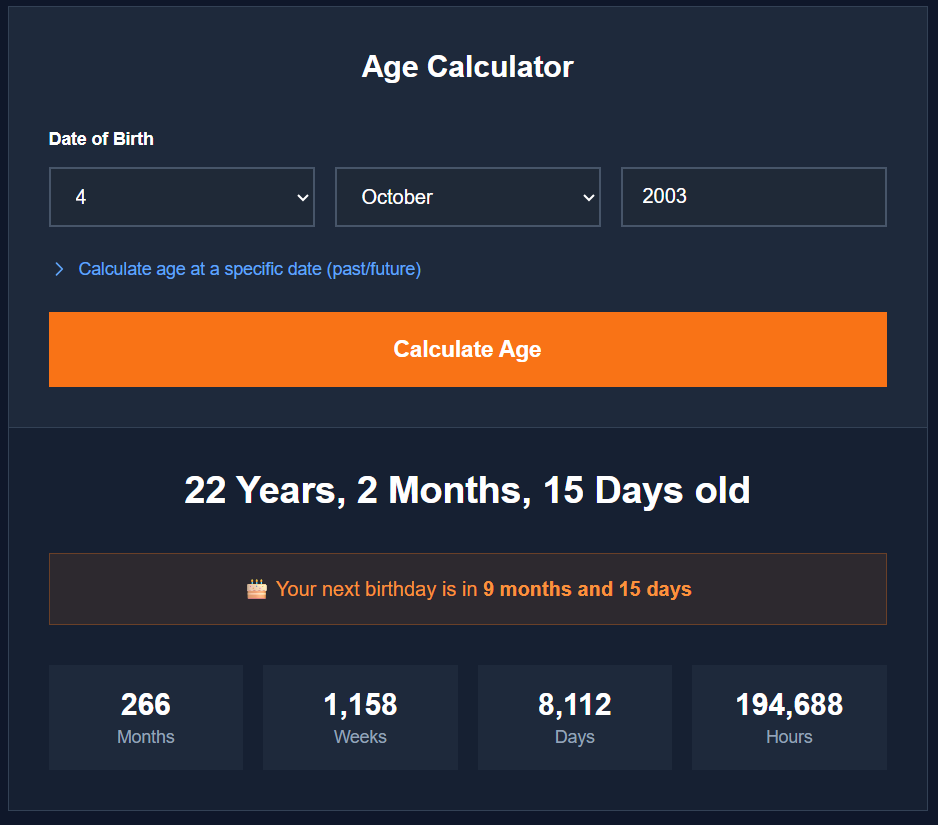The width and height of the screenshot is (938, 825).
Task: Click the day dropdown arrow
Action: [305, 197]
